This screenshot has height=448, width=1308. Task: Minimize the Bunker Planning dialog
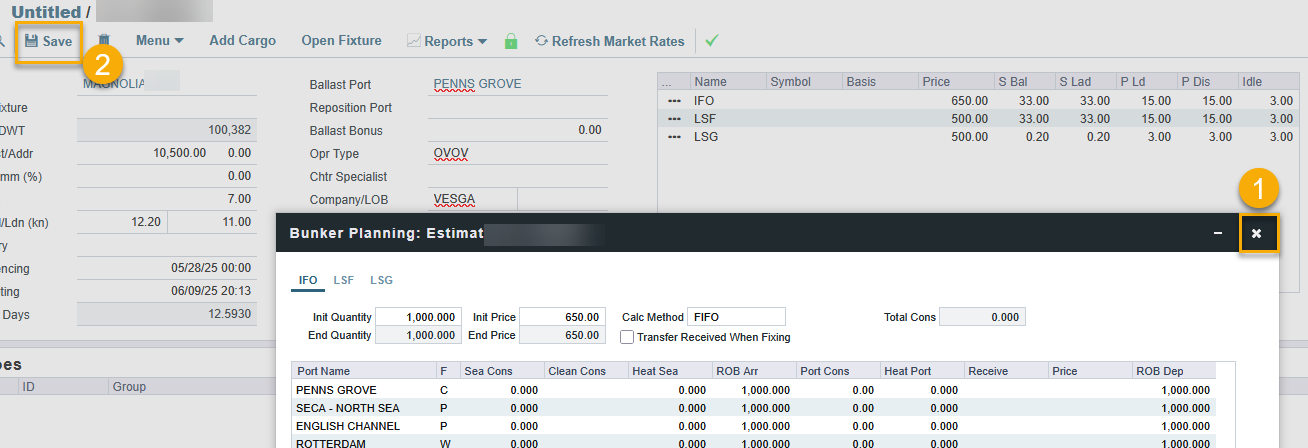(1217, 233)
